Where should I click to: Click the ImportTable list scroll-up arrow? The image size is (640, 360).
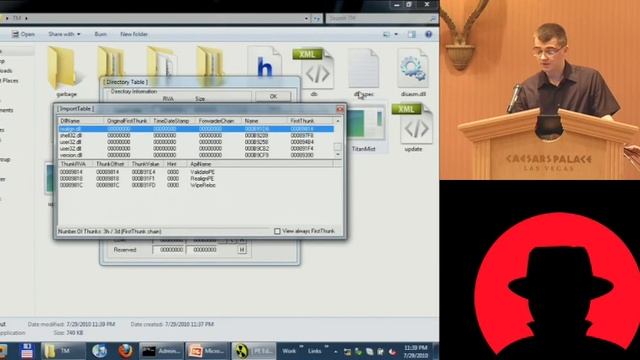click(338, 121)
